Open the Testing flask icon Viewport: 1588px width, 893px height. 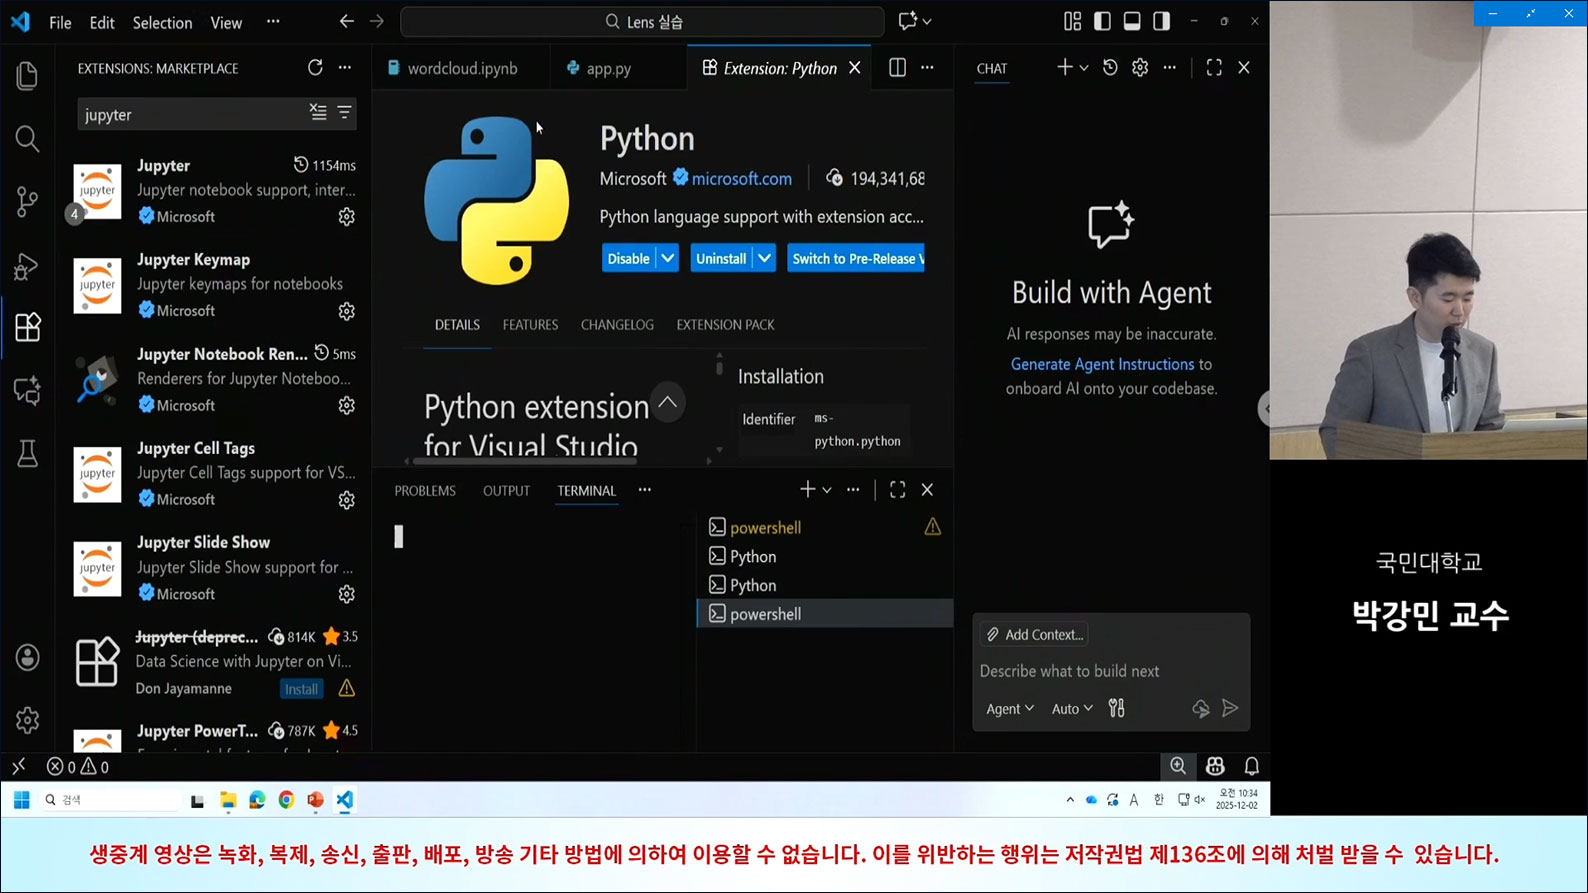27,454
